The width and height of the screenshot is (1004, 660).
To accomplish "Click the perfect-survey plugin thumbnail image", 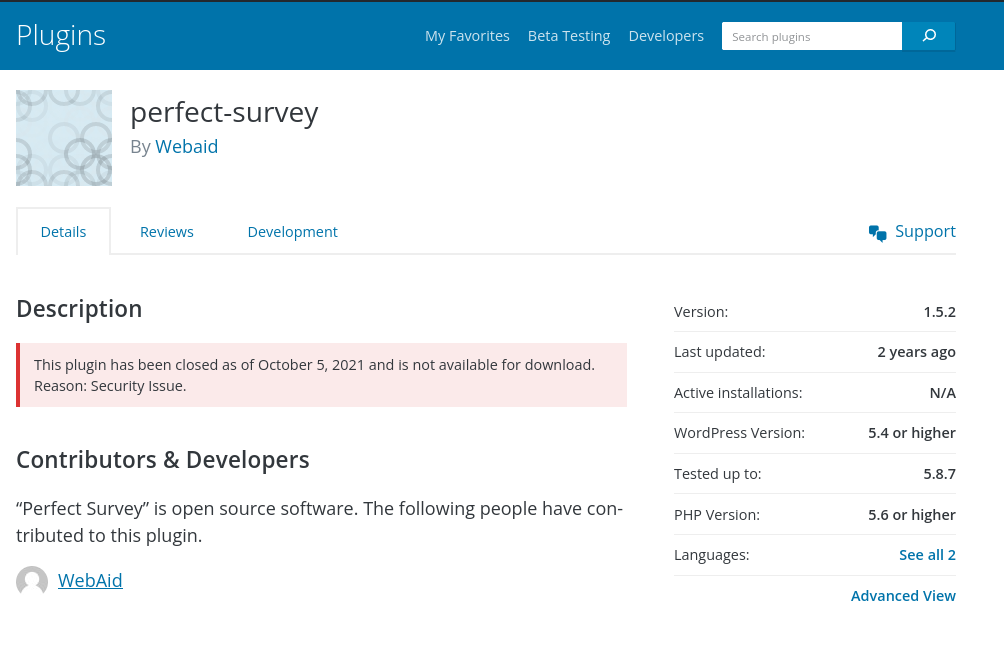I will click(x=64, y=138).
